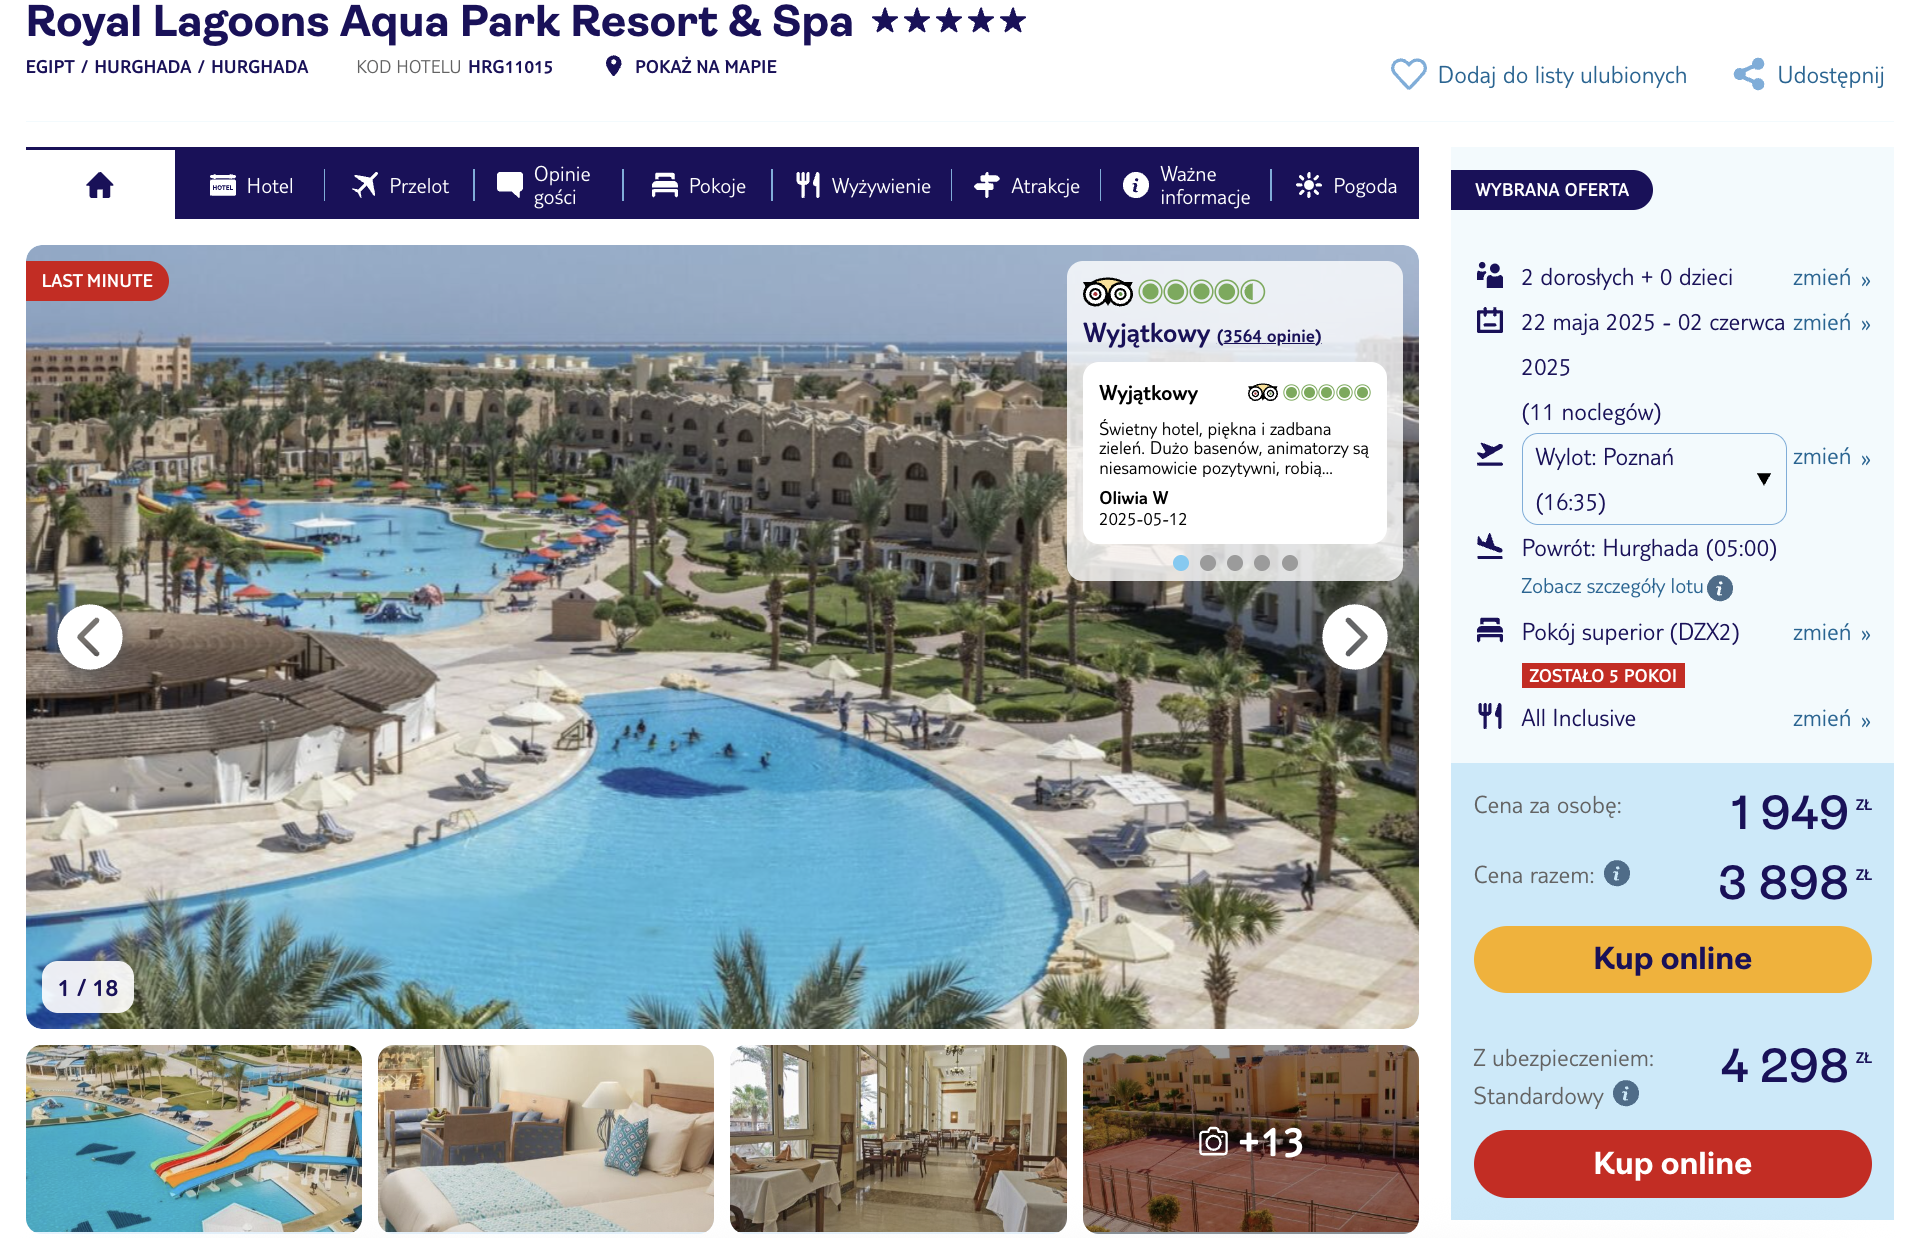1916x1238 pixels.
Task: Switch to the Pokoje tab
Action: click(x=698, y=185)
